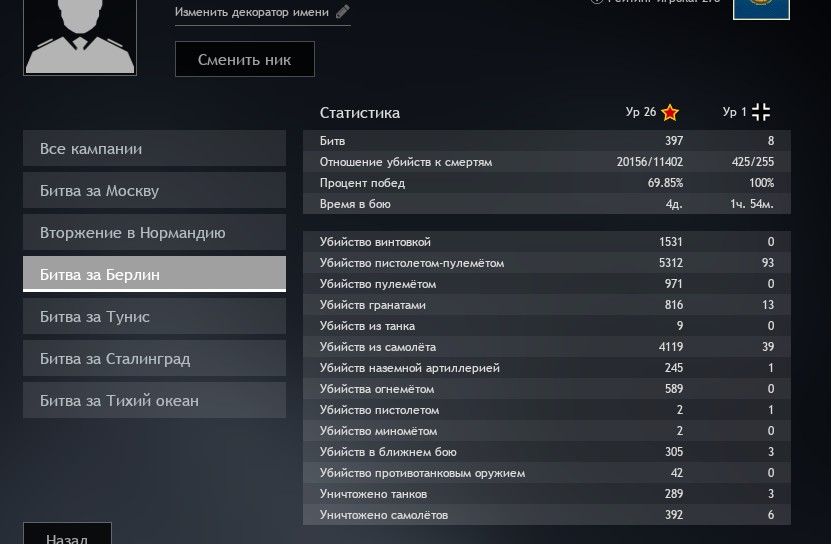Open the Битва за Тунис campaign
Viewport: 831px width, 544px height.
pyautogui.click(x=154, y=317)
